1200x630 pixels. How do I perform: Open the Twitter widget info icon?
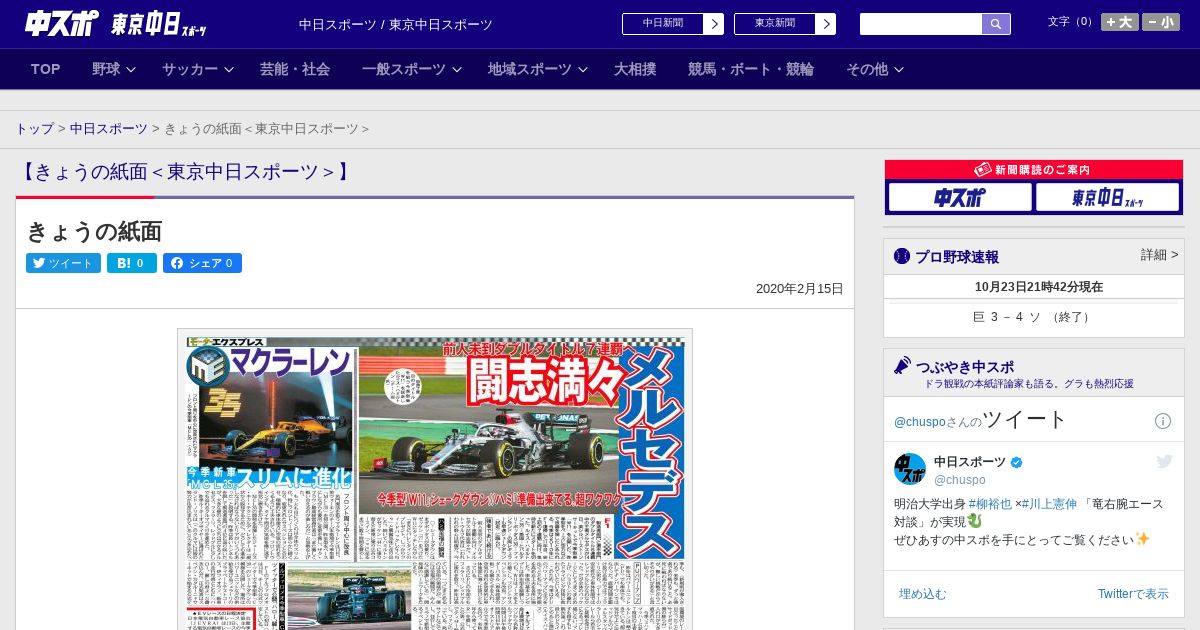click(x=1163, y=421)
